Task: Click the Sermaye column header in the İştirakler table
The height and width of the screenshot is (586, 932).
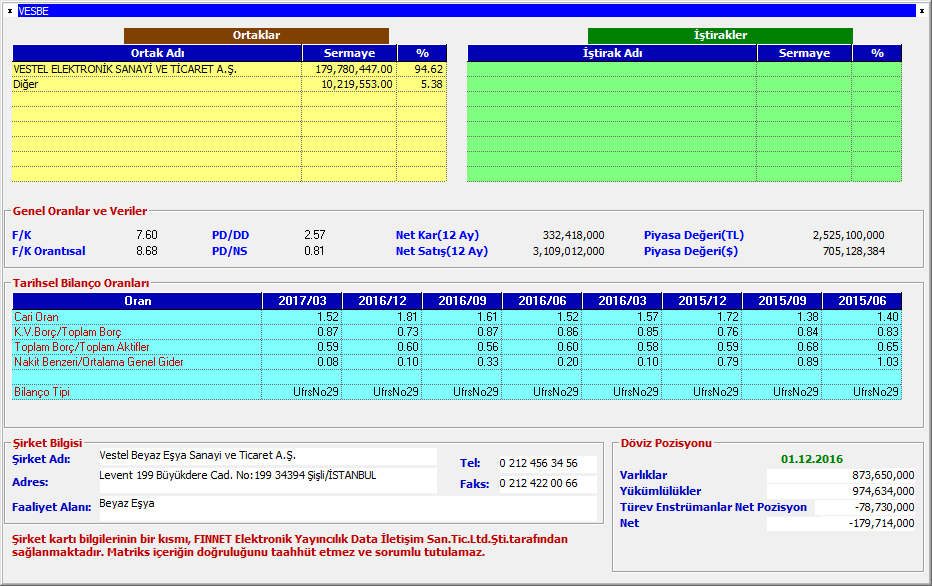Action: pyautogui.click(x=804, y=53)
